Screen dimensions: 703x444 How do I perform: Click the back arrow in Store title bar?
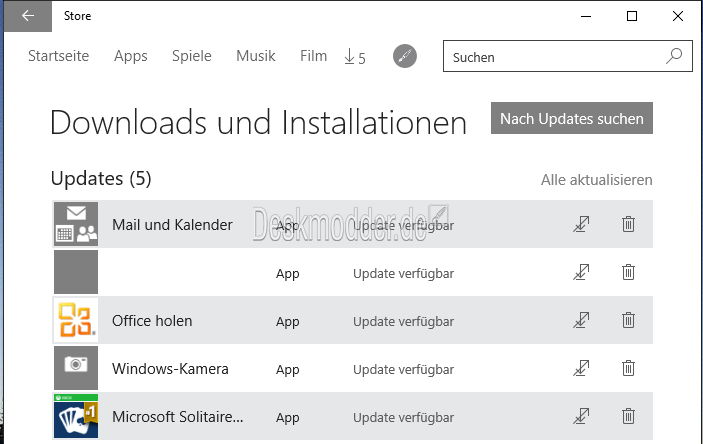(28, 16)
